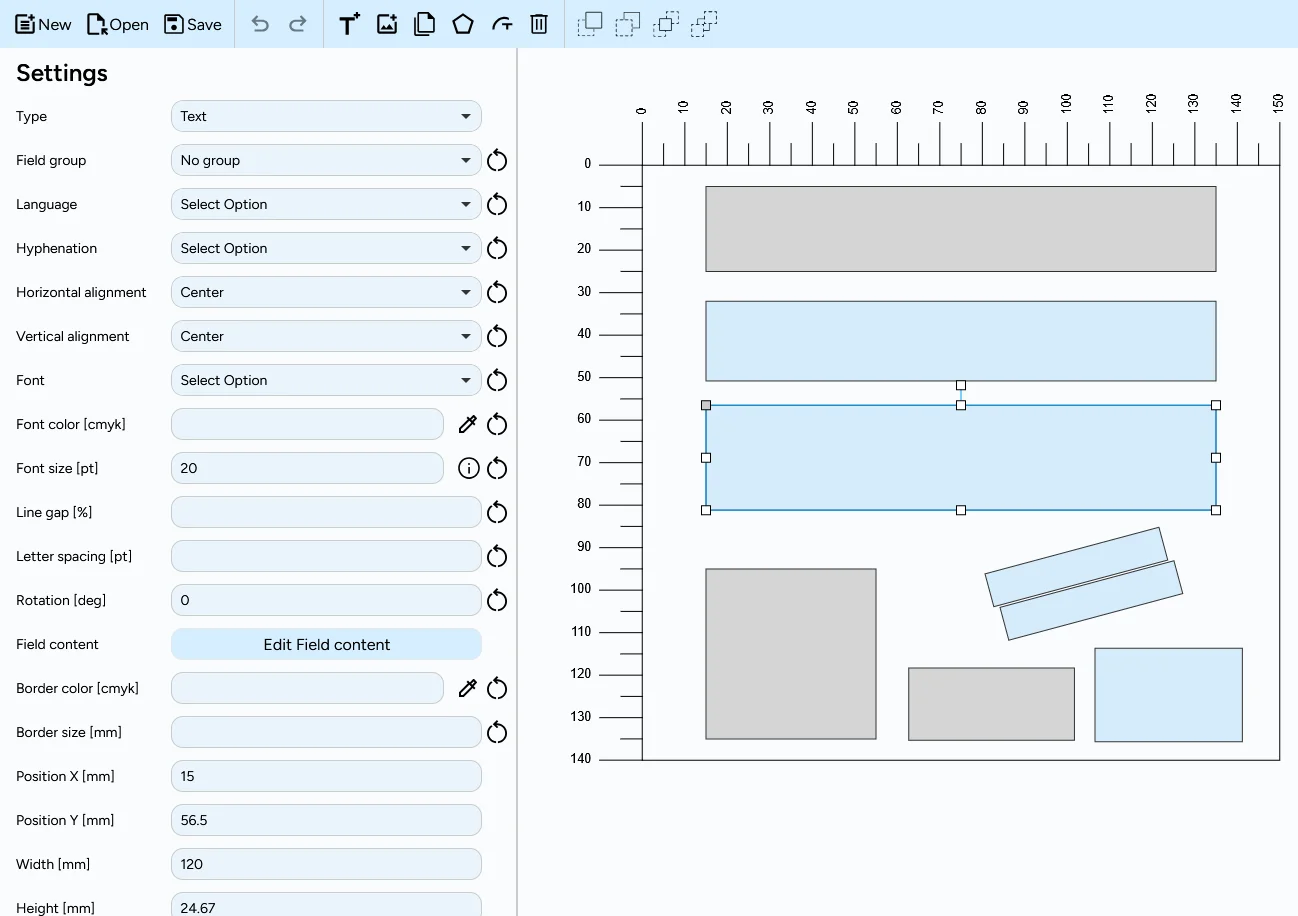
Task: Open the Language dropdown
Action: pyautogui.click(x=326, y=204)
